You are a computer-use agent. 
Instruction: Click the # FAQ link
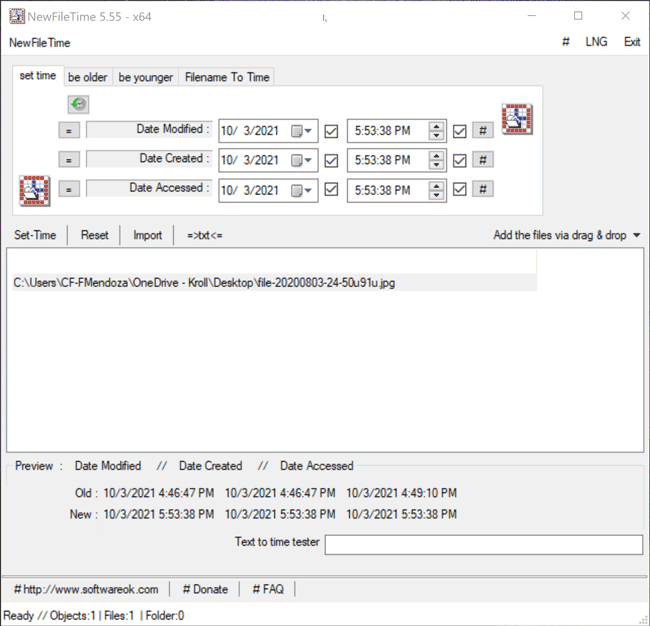pyautogui.click(x=268, y=589)
